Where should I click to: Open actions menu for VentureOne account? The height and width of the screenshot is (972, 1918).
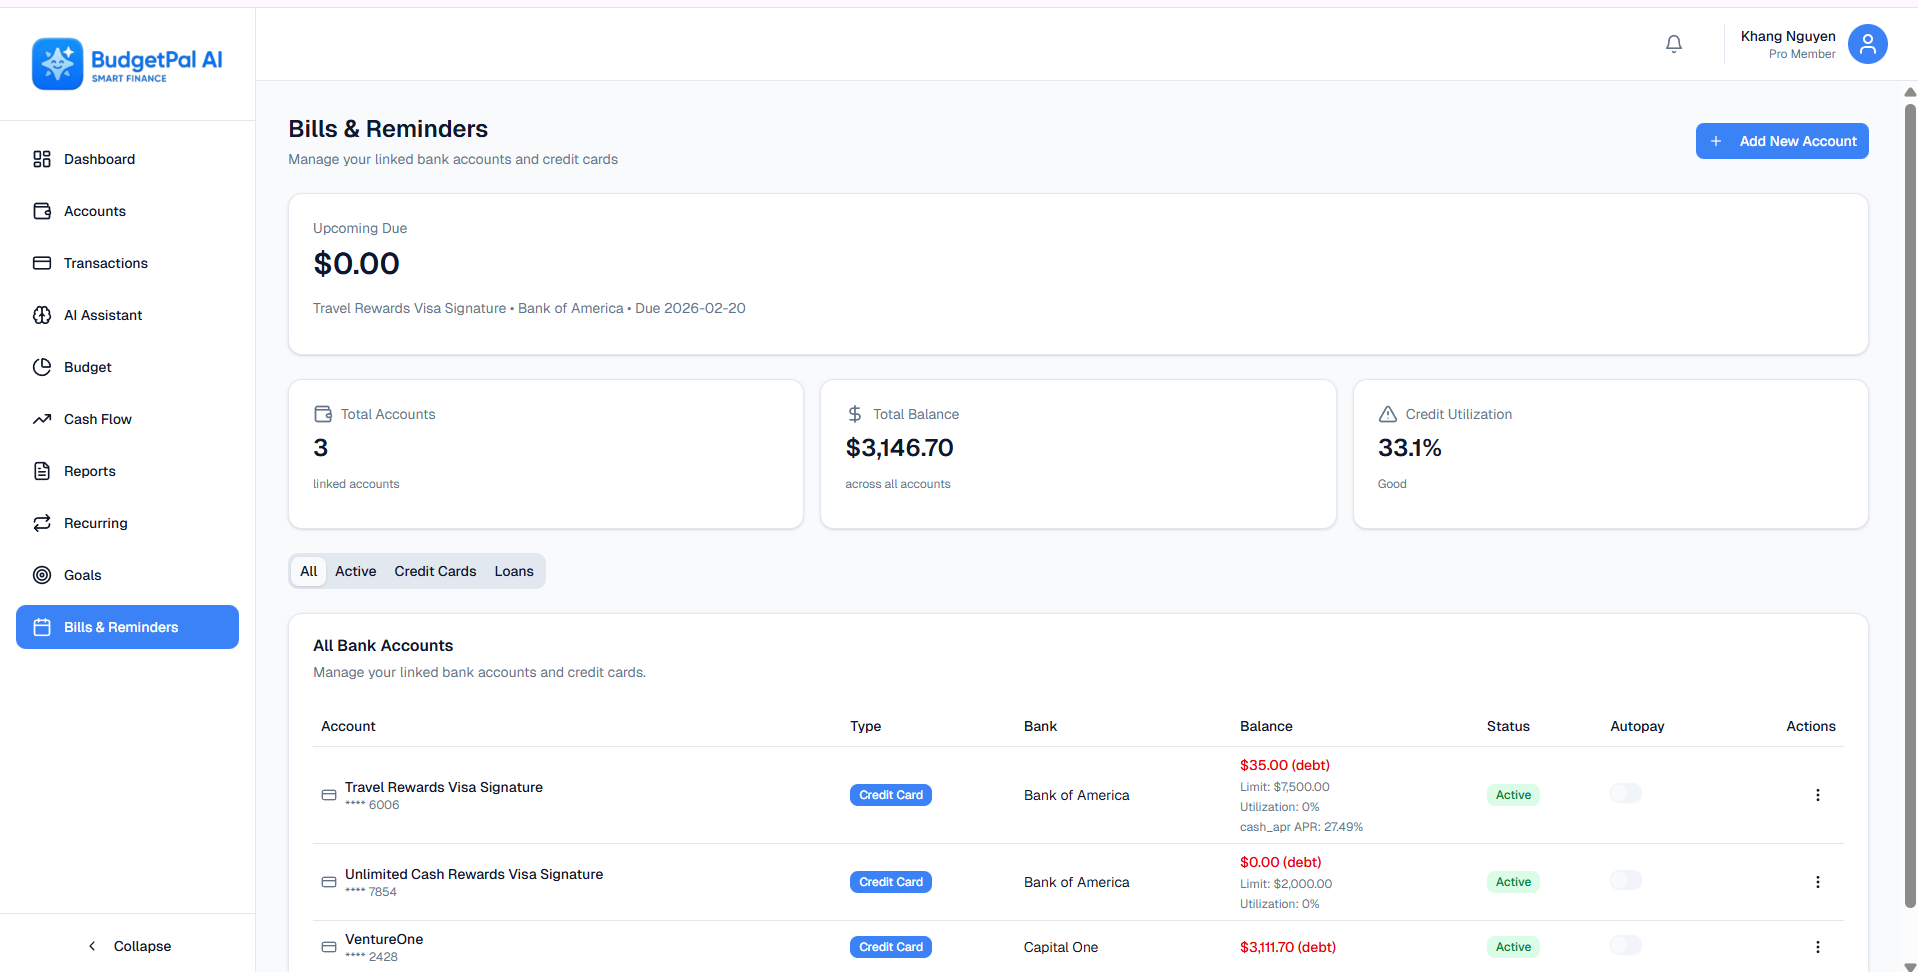(x=1817, y=946)
